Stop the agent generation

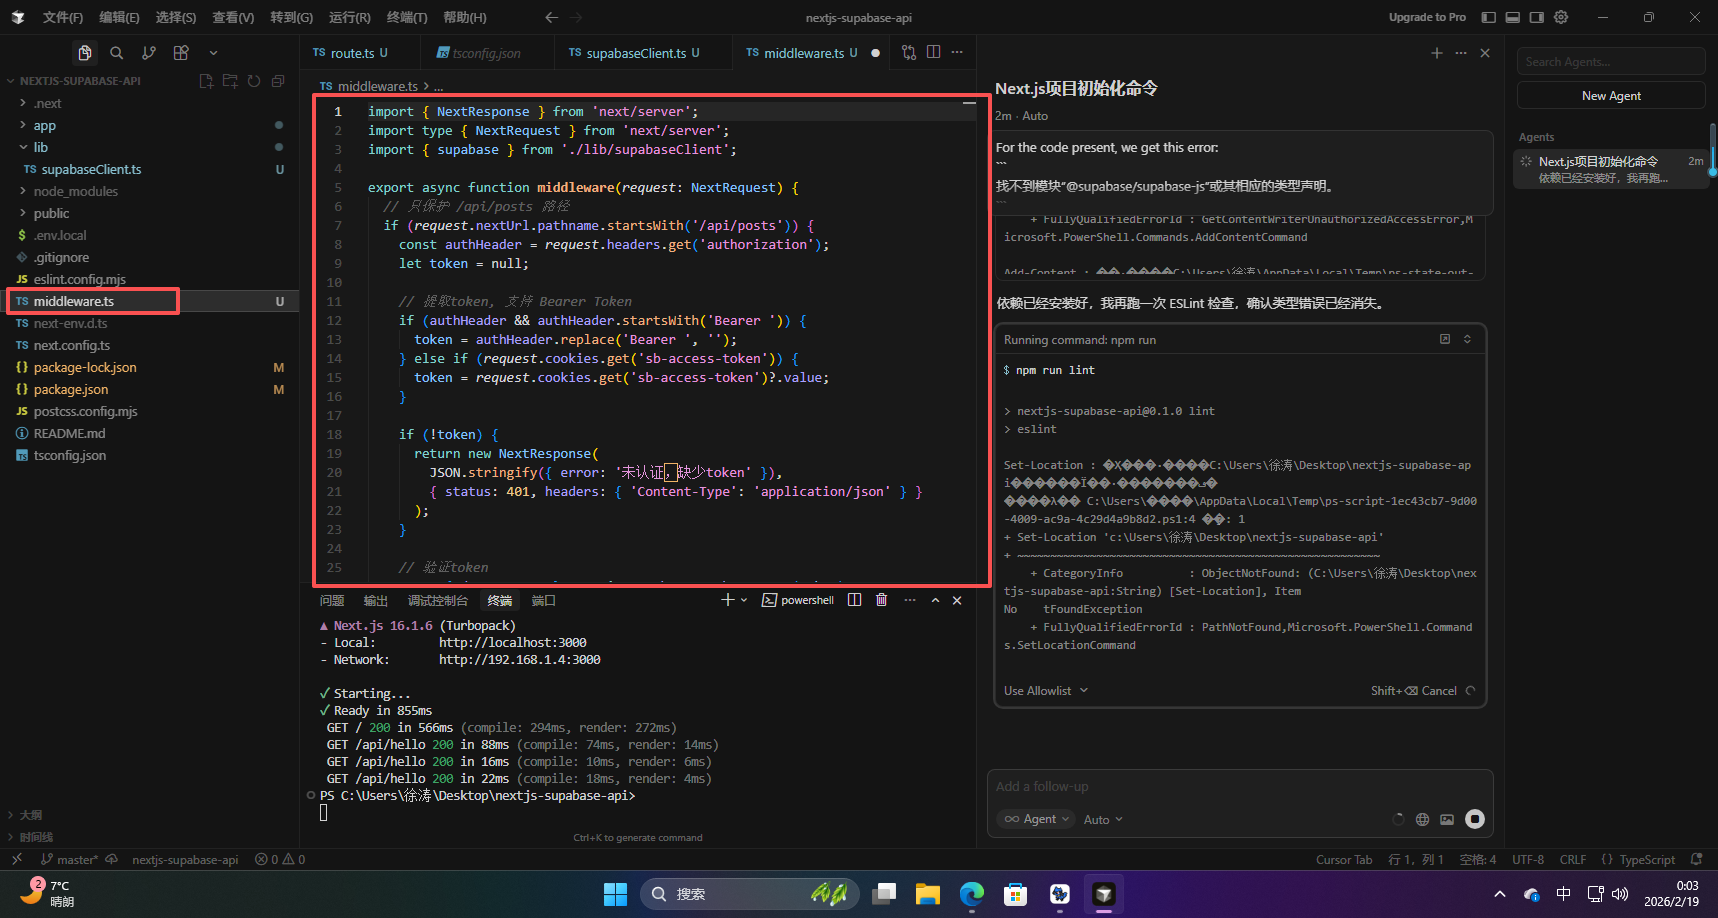pyautogui.click(x=1475, y=819)
